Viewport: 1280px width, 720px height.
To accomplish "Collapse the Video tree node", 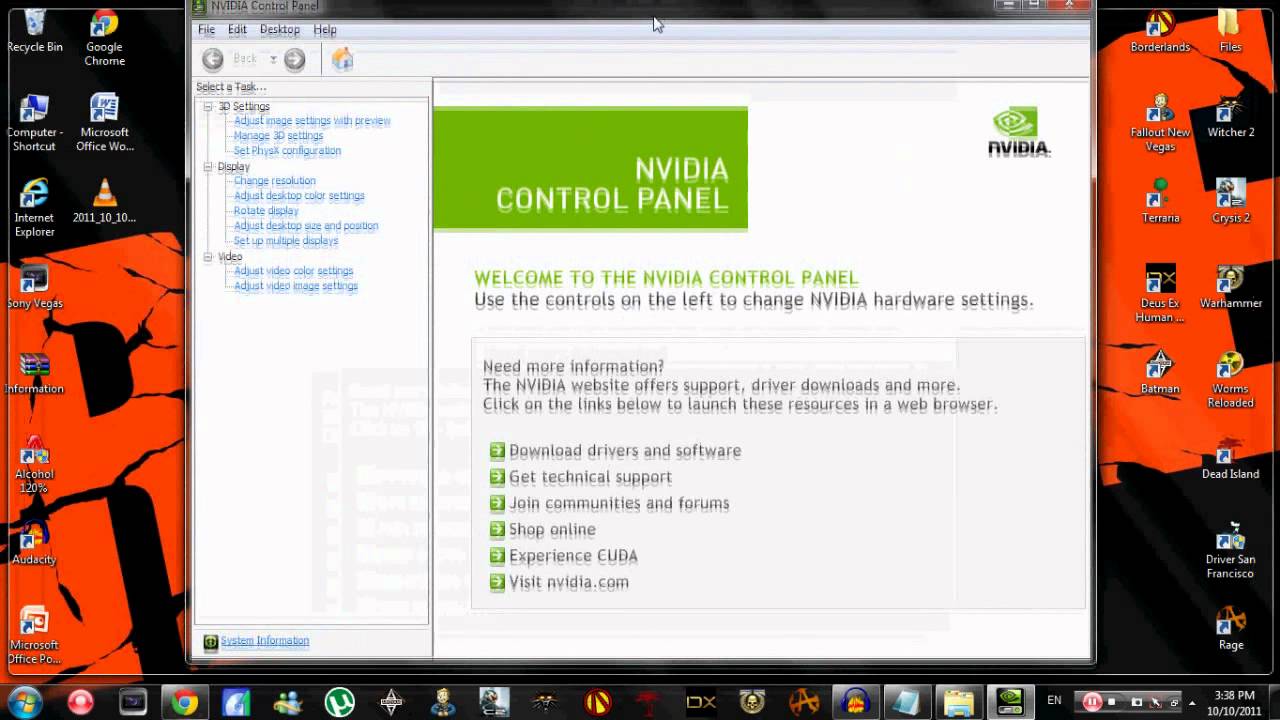I will pos(208,257).
